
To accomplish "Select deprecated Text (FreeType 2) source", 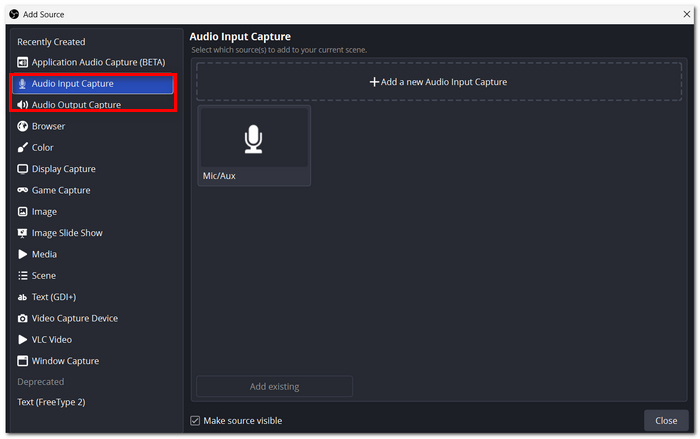I will pyautogui.click(x=51, y=402).
